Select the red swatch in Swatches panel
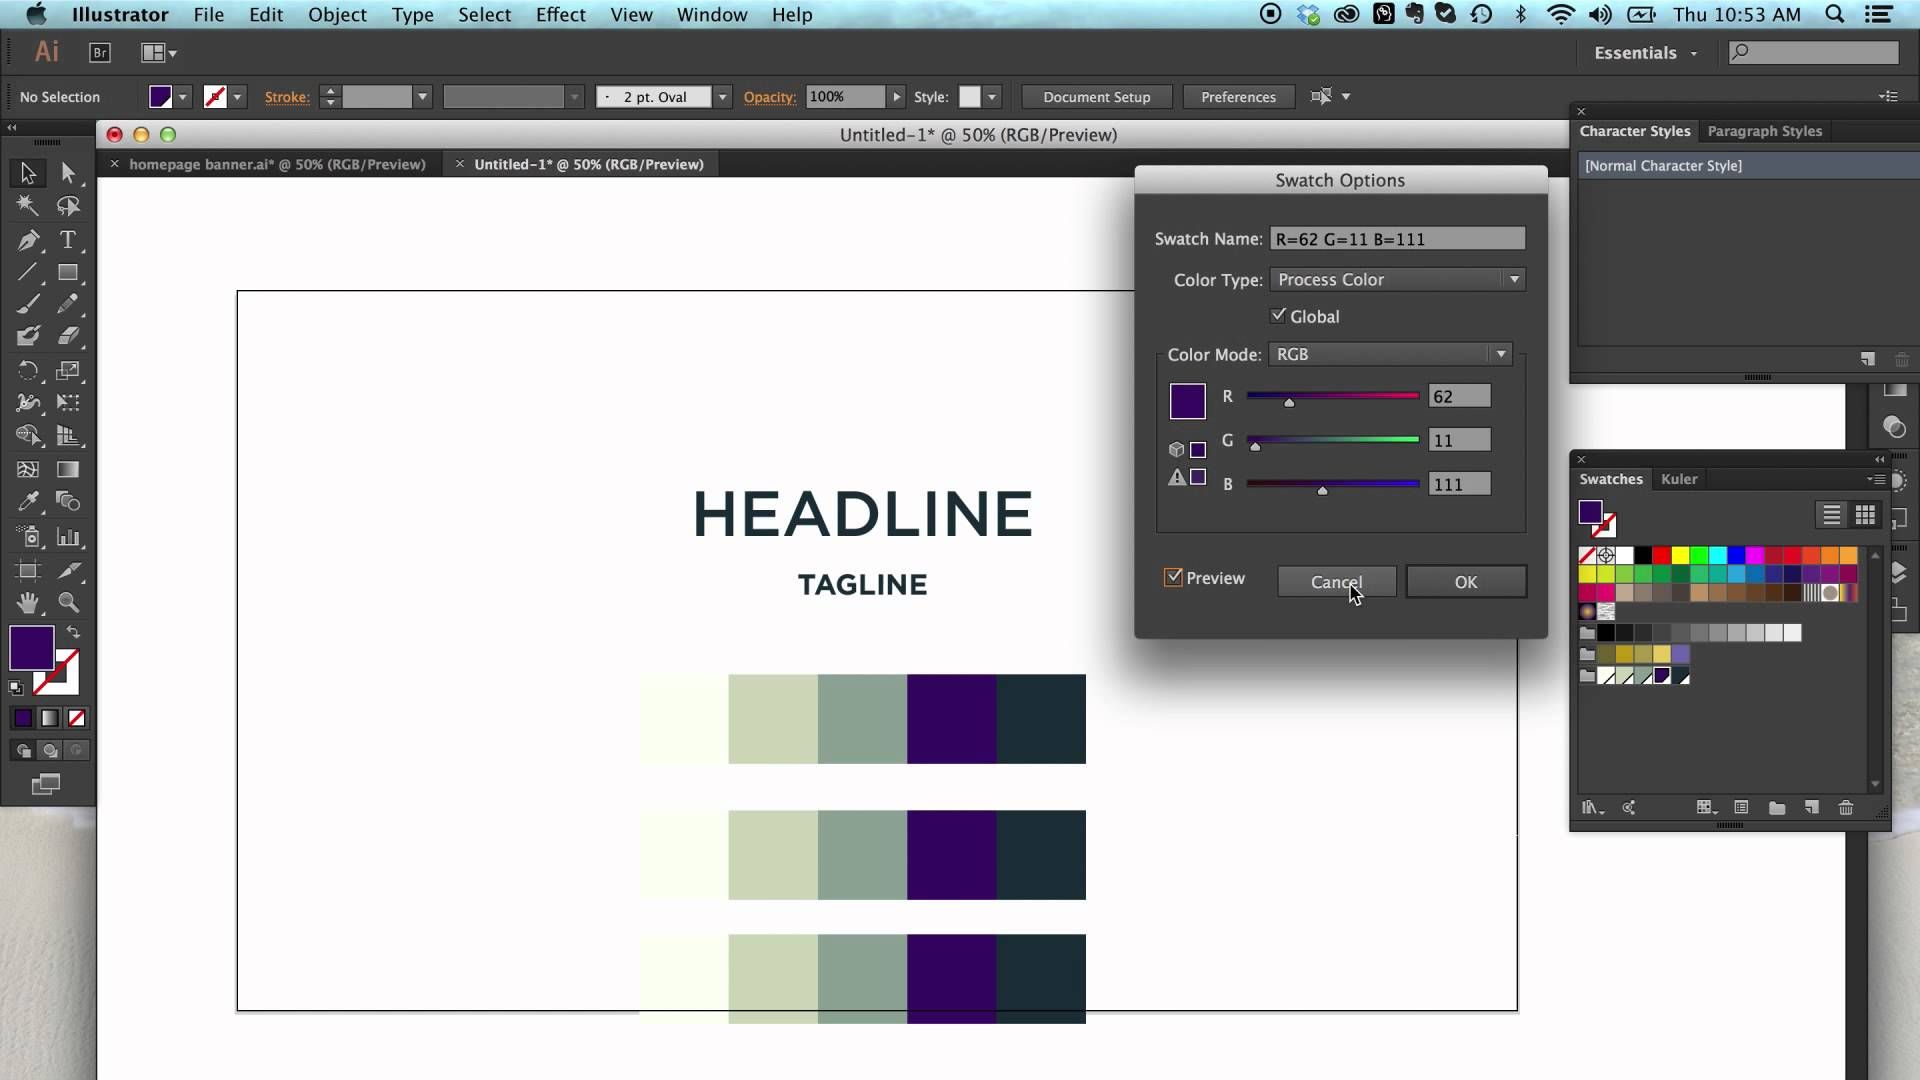The image size is (1920, 1080). pyautogui.click(x=1661, y=555)
